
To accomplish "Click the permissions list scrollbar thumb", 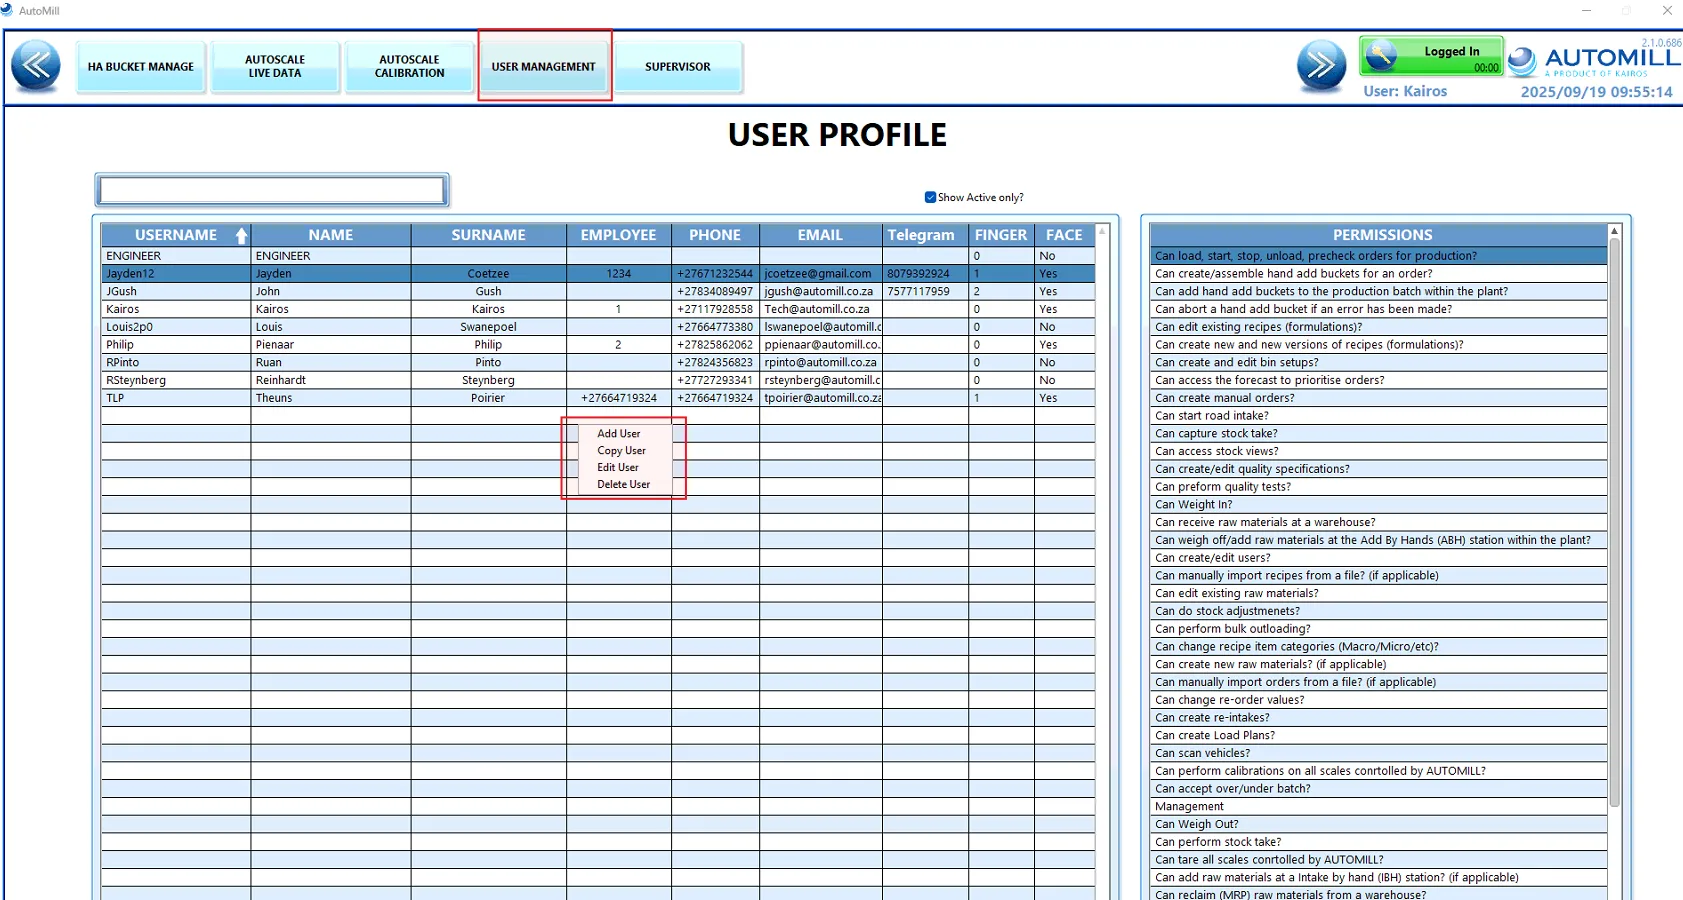I will point(1614,522).
